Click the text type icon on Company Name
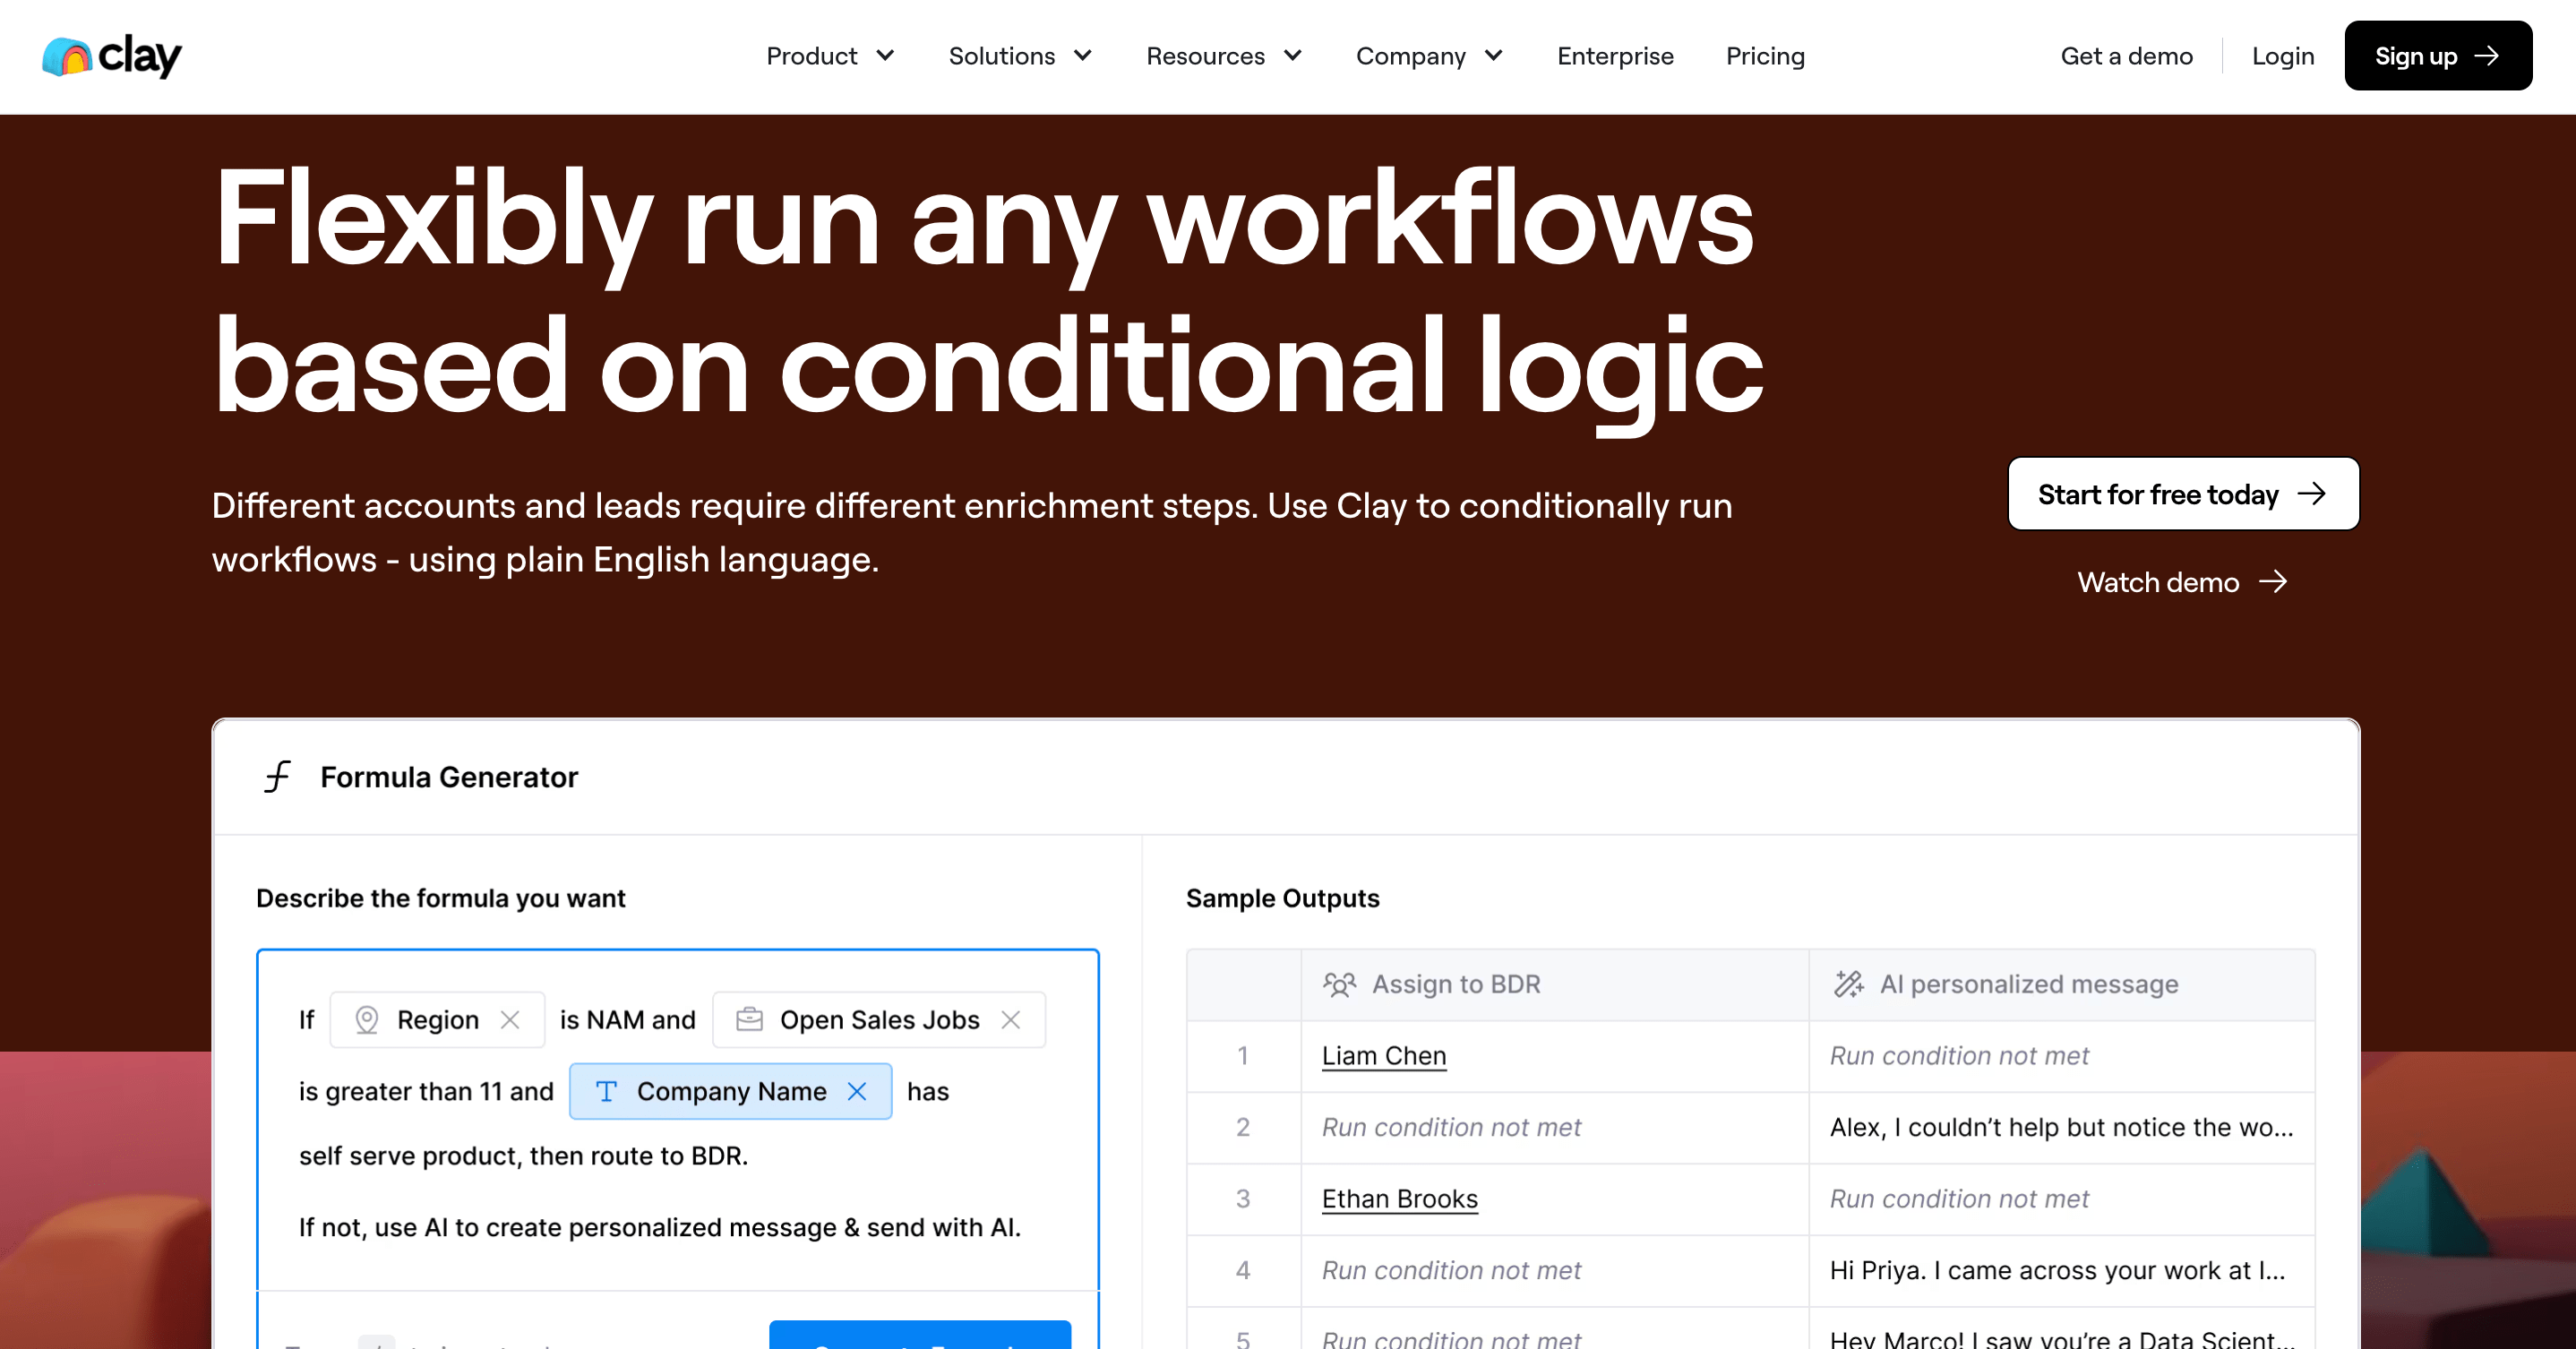Image resolution: width=2576 pixels, height=1349 pixels. [x=606, y=1091]
